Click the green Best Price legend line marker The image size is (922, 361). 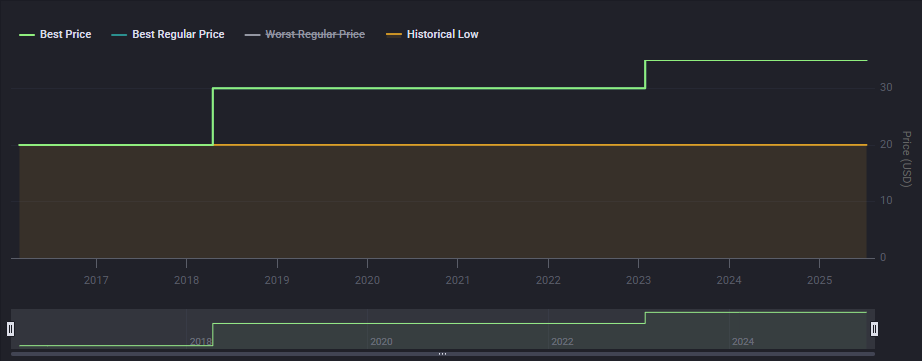(x=27, y=35)
